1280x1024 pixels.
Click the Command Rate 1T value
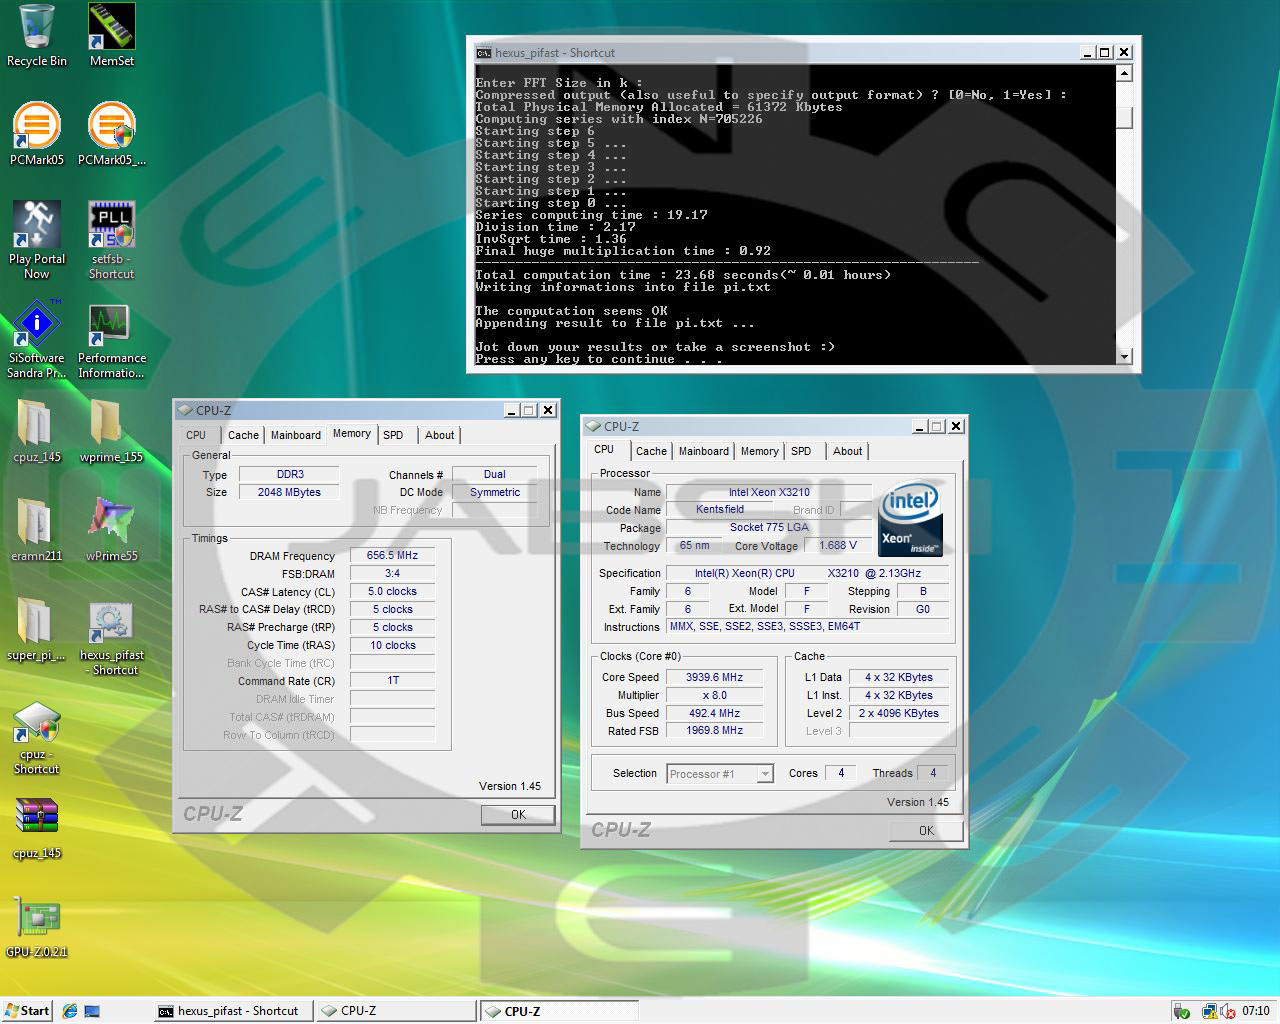coord(392,681)
